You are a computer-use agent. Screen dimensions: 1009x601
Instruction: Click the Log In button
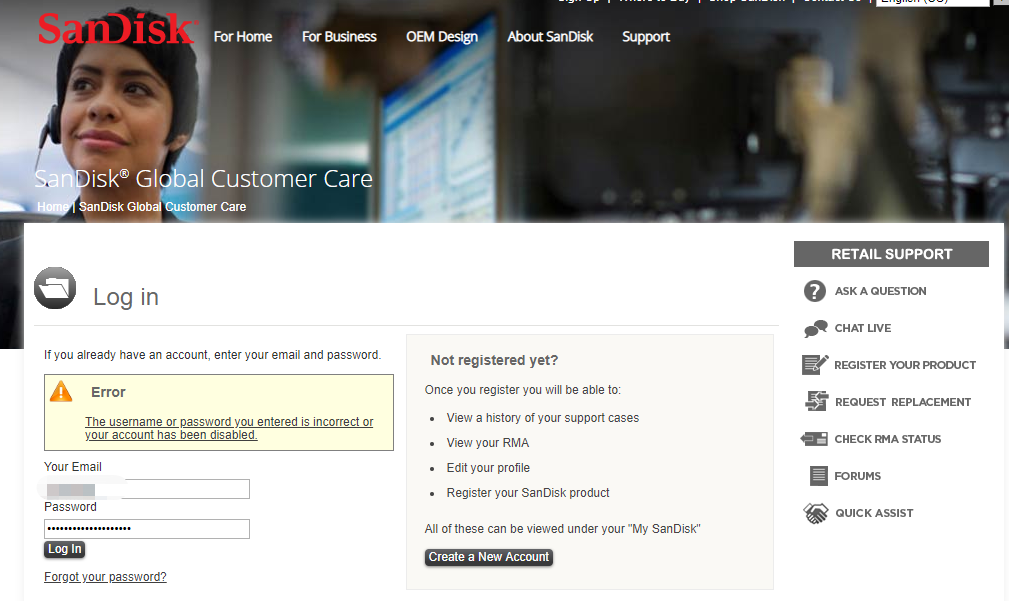[x=64, y=549]
